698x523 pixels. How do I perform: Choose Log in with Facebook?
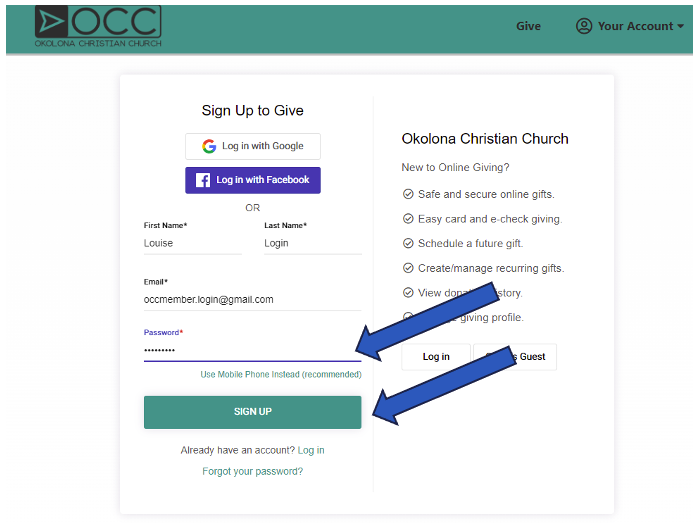pos(253,180)
